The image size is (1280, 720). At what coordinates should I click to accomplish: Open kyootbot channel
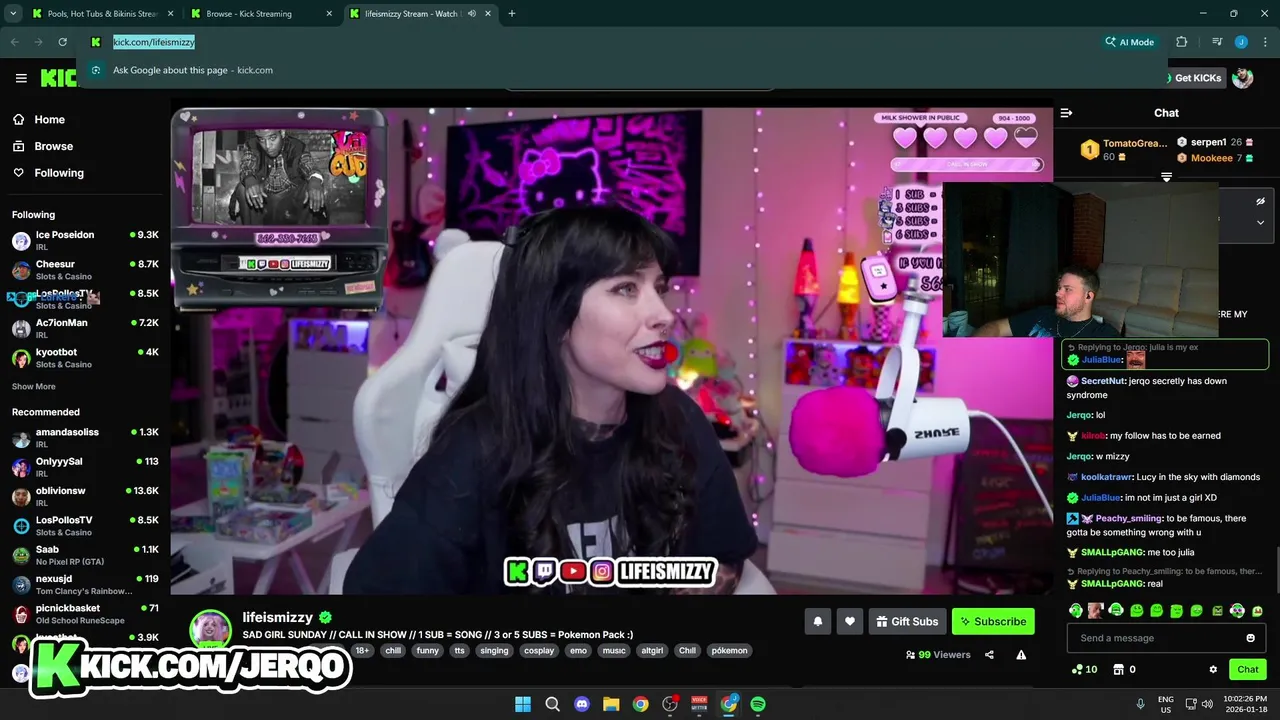click(85, 358)
